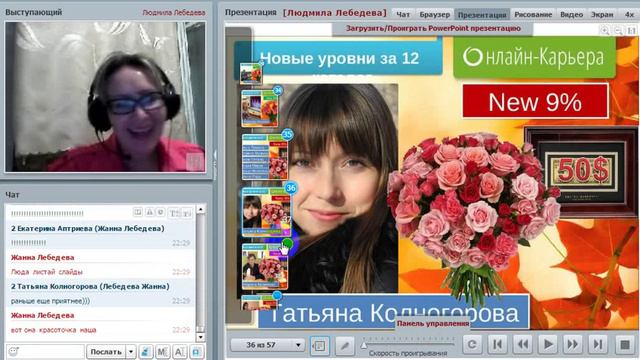Image resolution: width=640 pixels, height=360 pixels.
Task: Click the Онлайн-Карьера green logo
Action: (x=534, y=57)
